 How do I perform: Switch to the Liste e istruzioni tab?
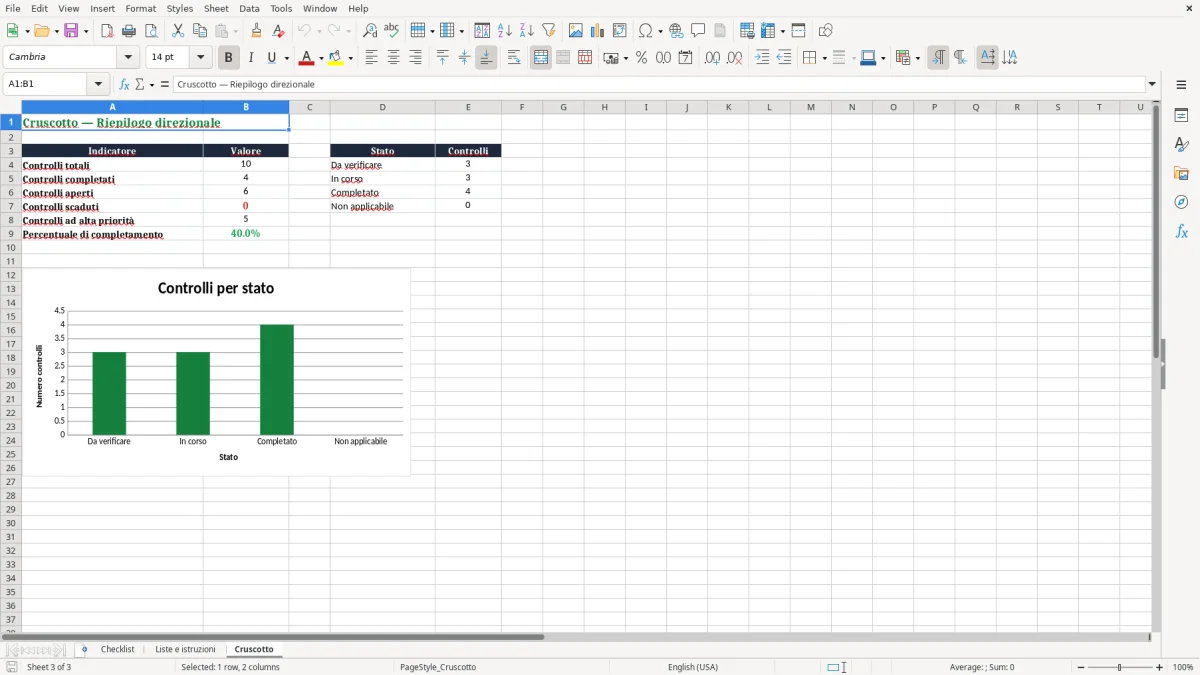(185, 650)
